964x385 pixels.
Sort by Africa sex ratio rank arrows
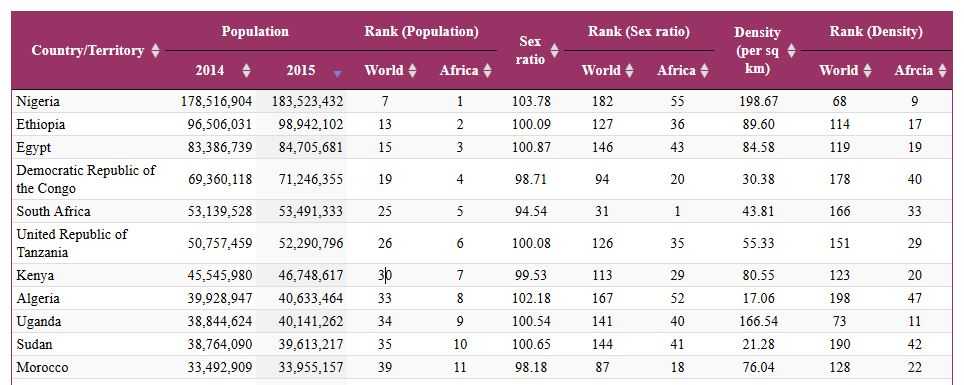pyautogui.click(x=705, y=70)
